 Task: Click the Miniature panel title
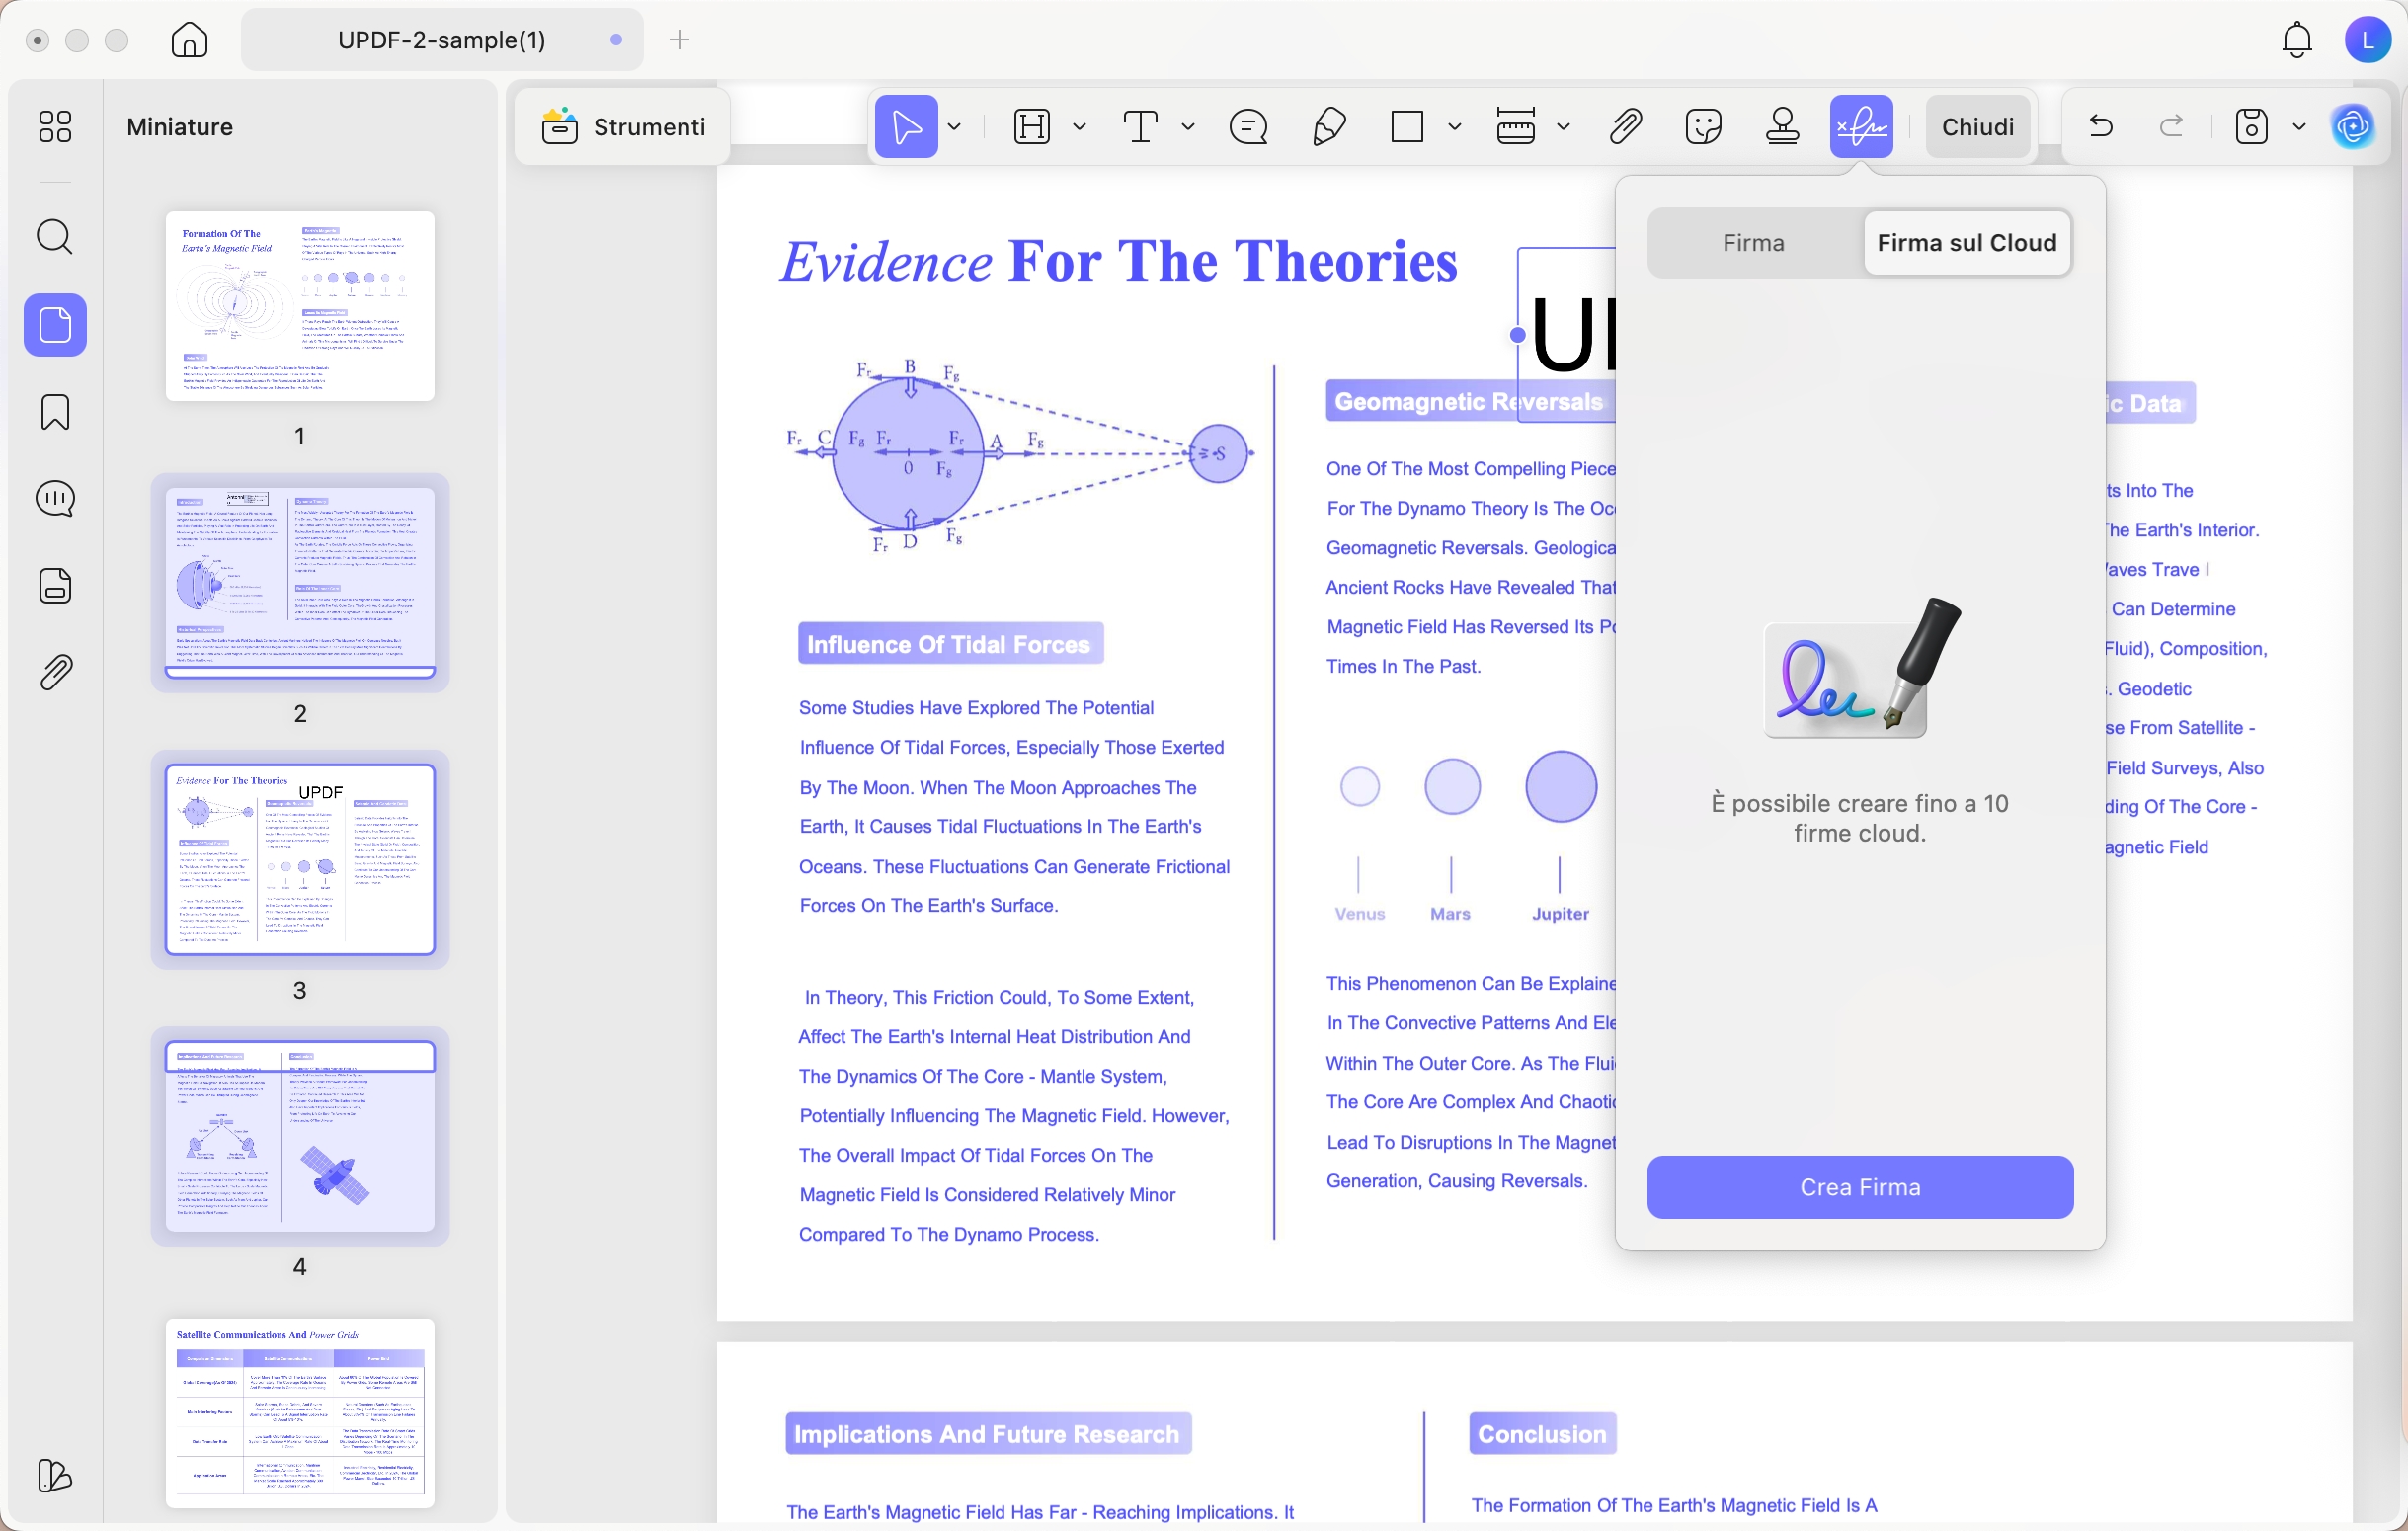point(180,127)
